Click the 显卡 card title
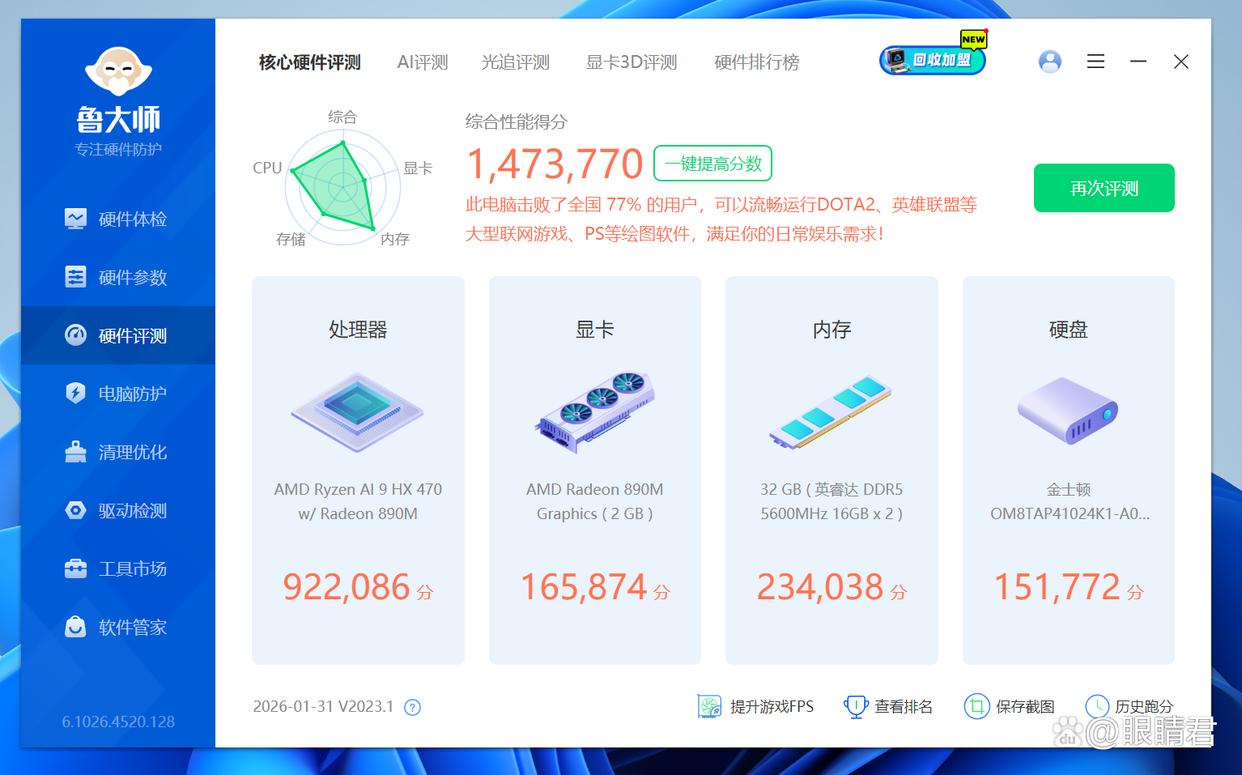This screenshot has height=775, width=1242. click(594, 329)
